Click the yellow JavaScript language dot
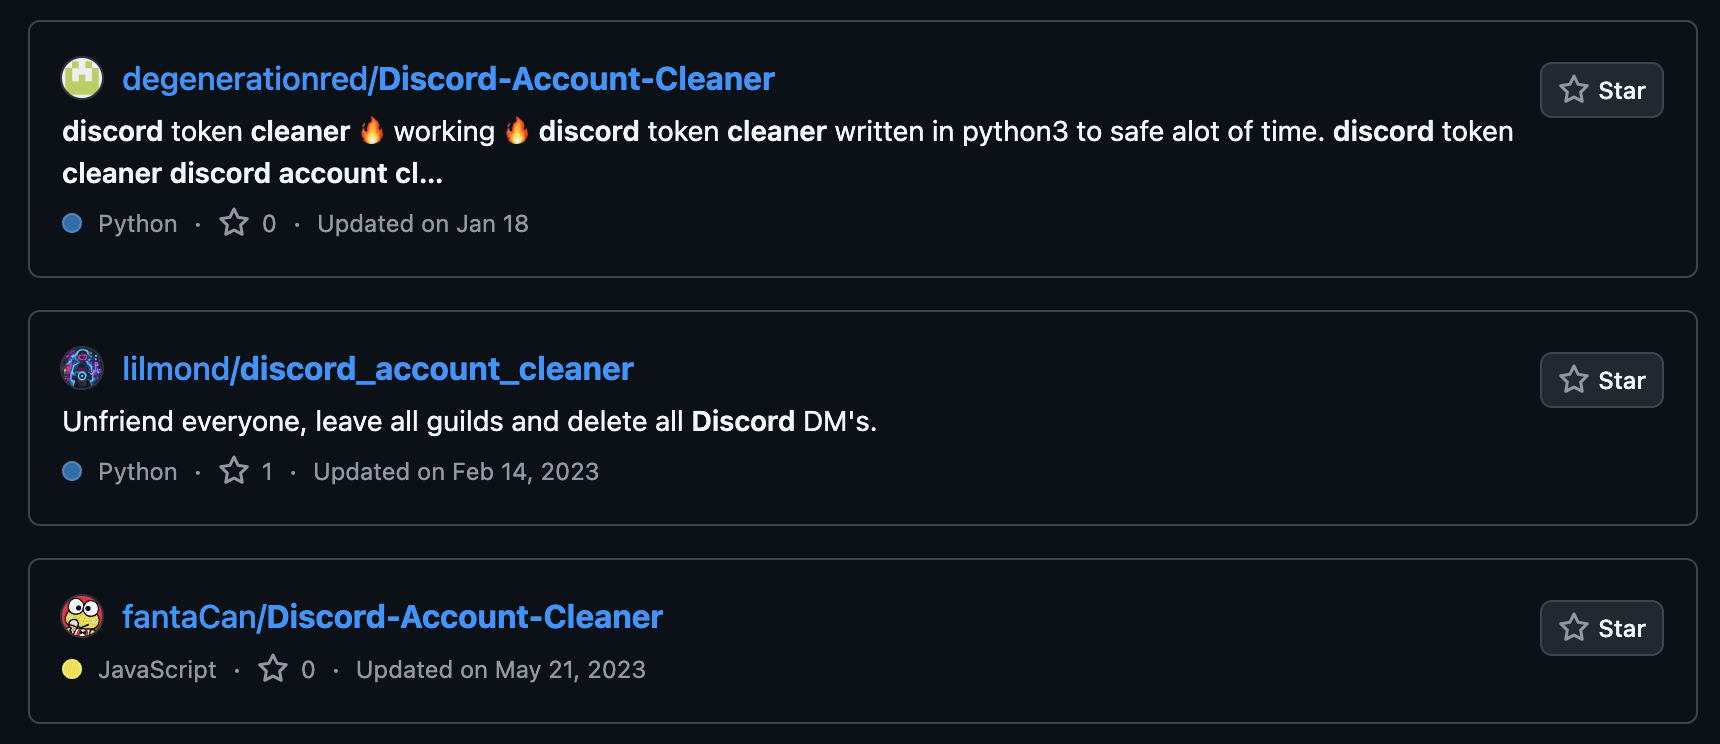Viewport: 1720px width, 744px height. click(71, 669)
